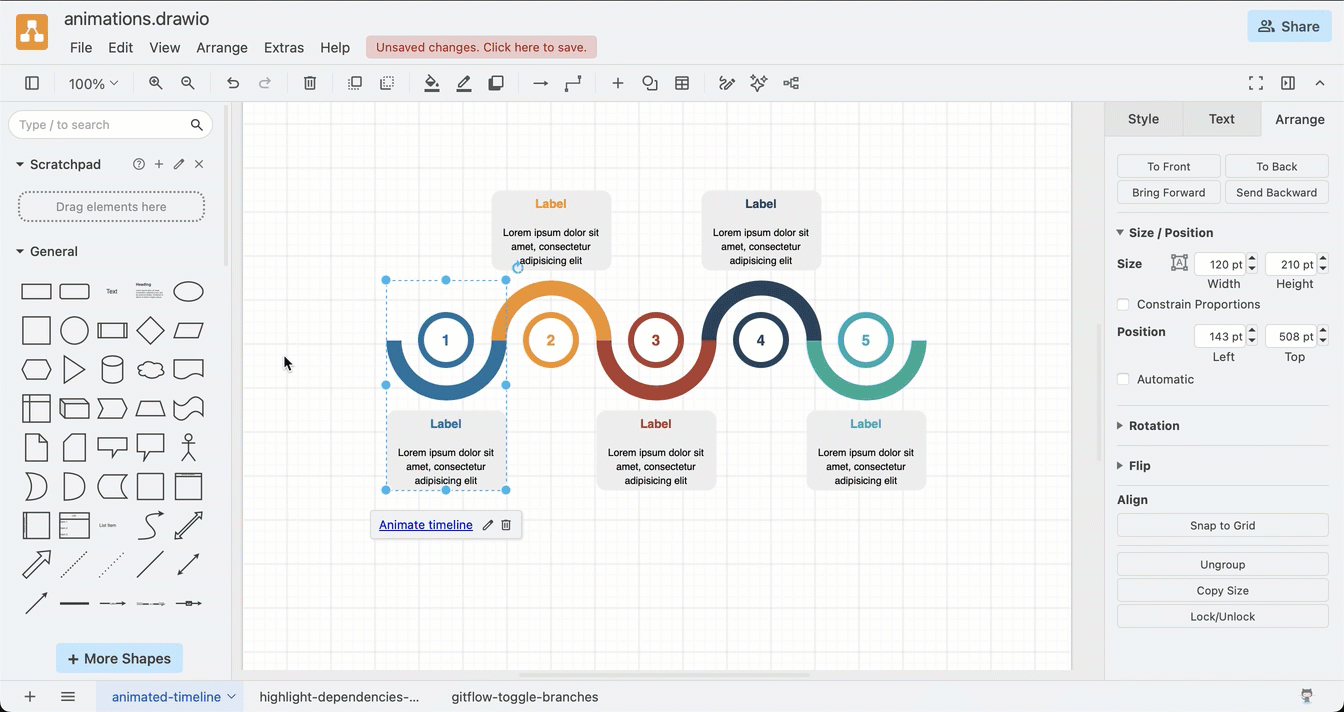Click Unsaved changes save notice
The width and height of the screenshot is (1344, 712).
pos(482,47)
